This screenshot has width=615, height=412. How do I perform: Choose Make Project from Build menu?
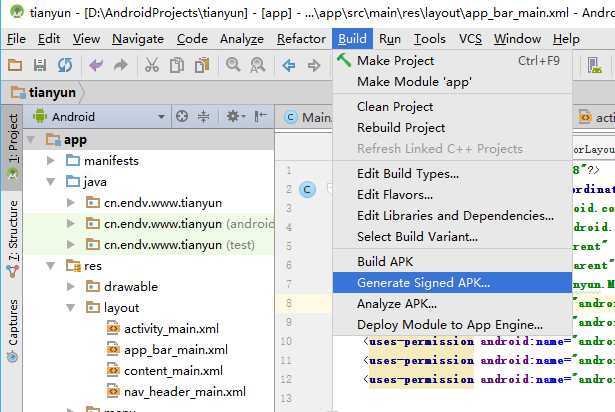(452, 61)
